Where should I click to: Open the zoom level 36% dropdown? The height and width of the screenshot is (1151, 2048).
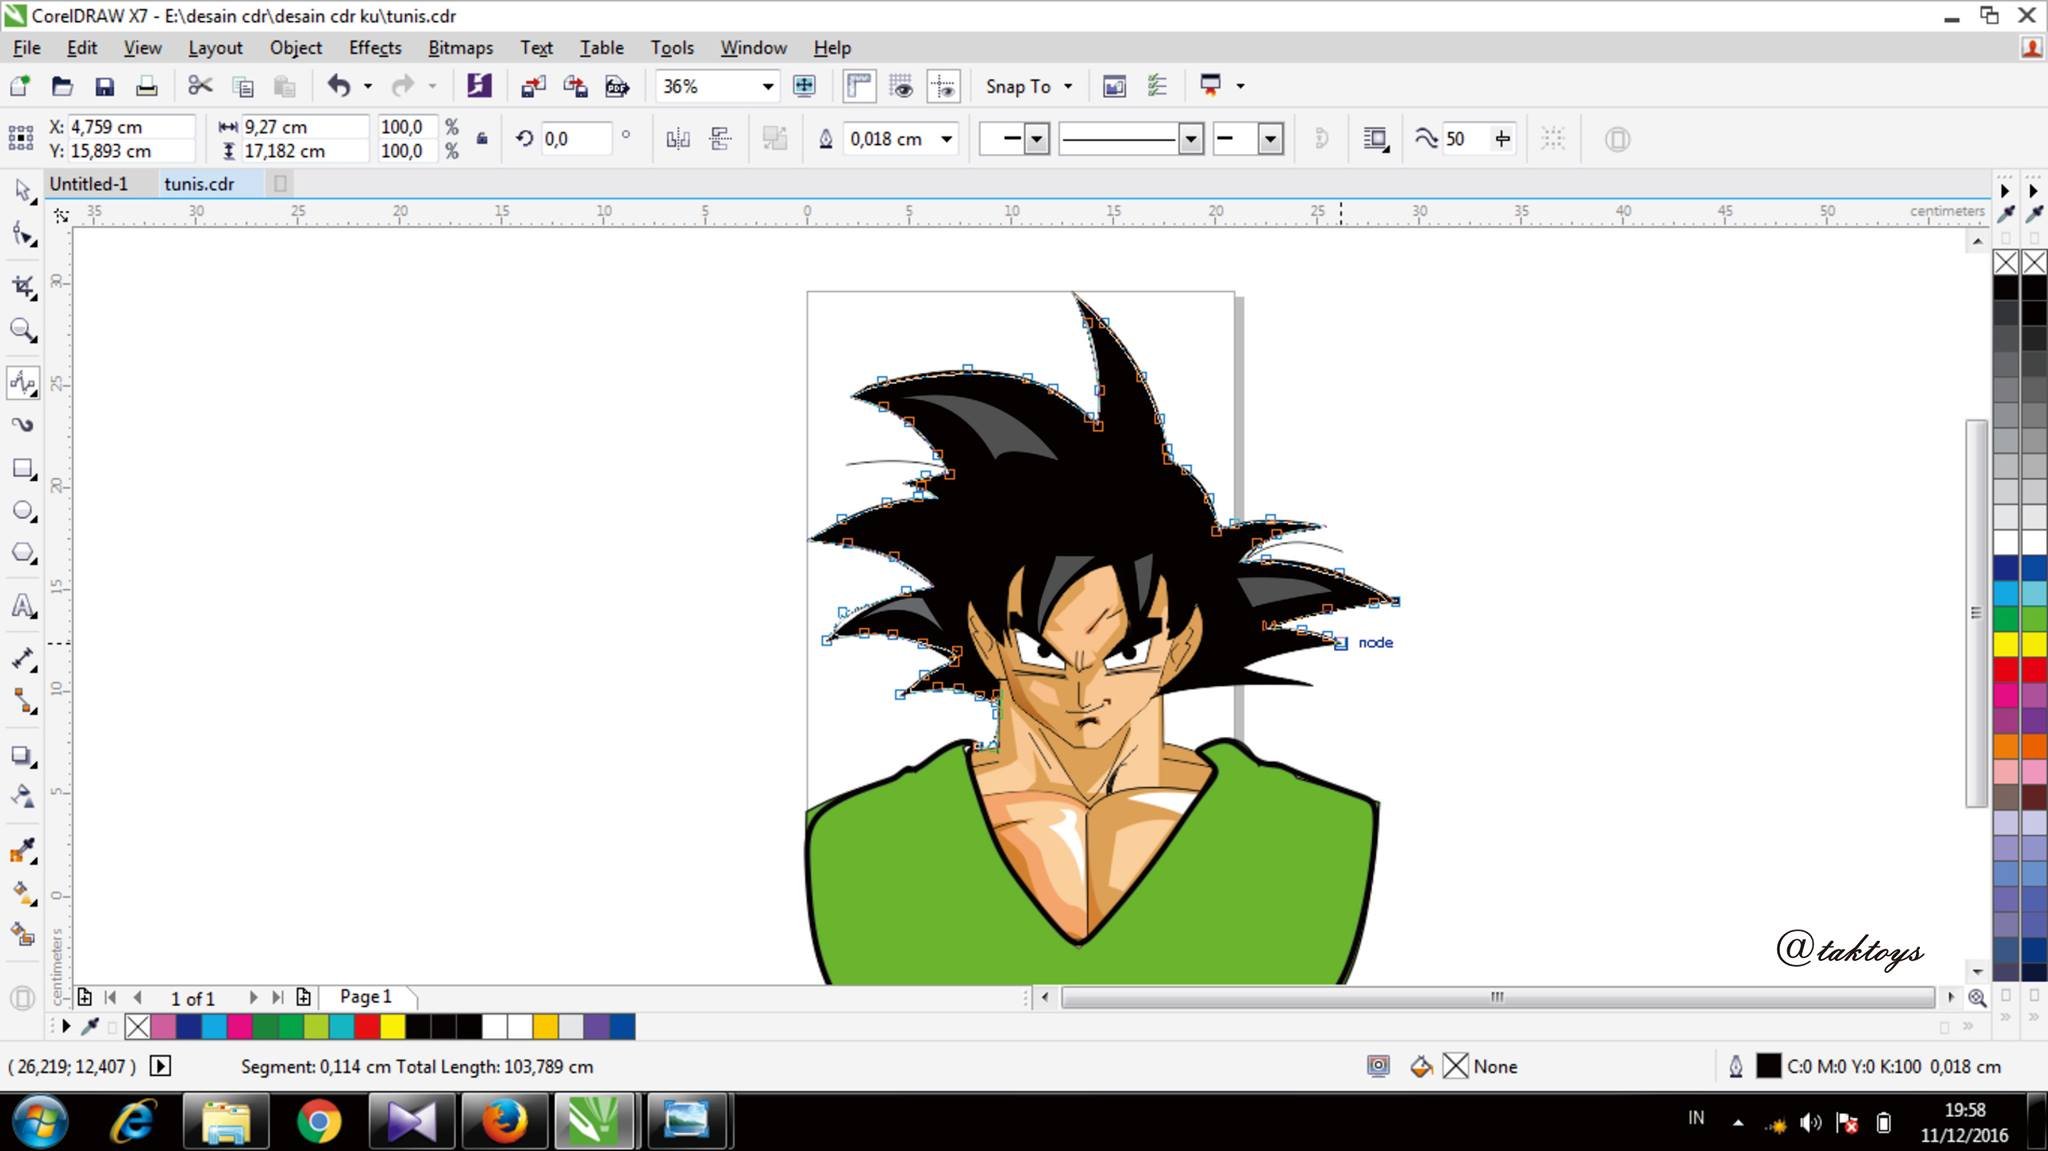tap(767, 86)
